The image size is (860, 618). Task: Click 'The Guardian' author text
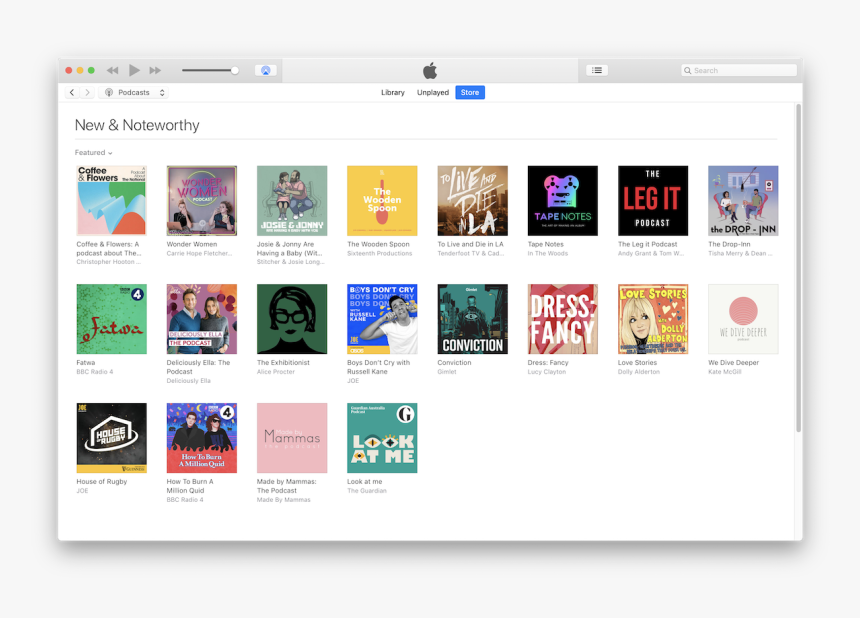click(367, 491)
